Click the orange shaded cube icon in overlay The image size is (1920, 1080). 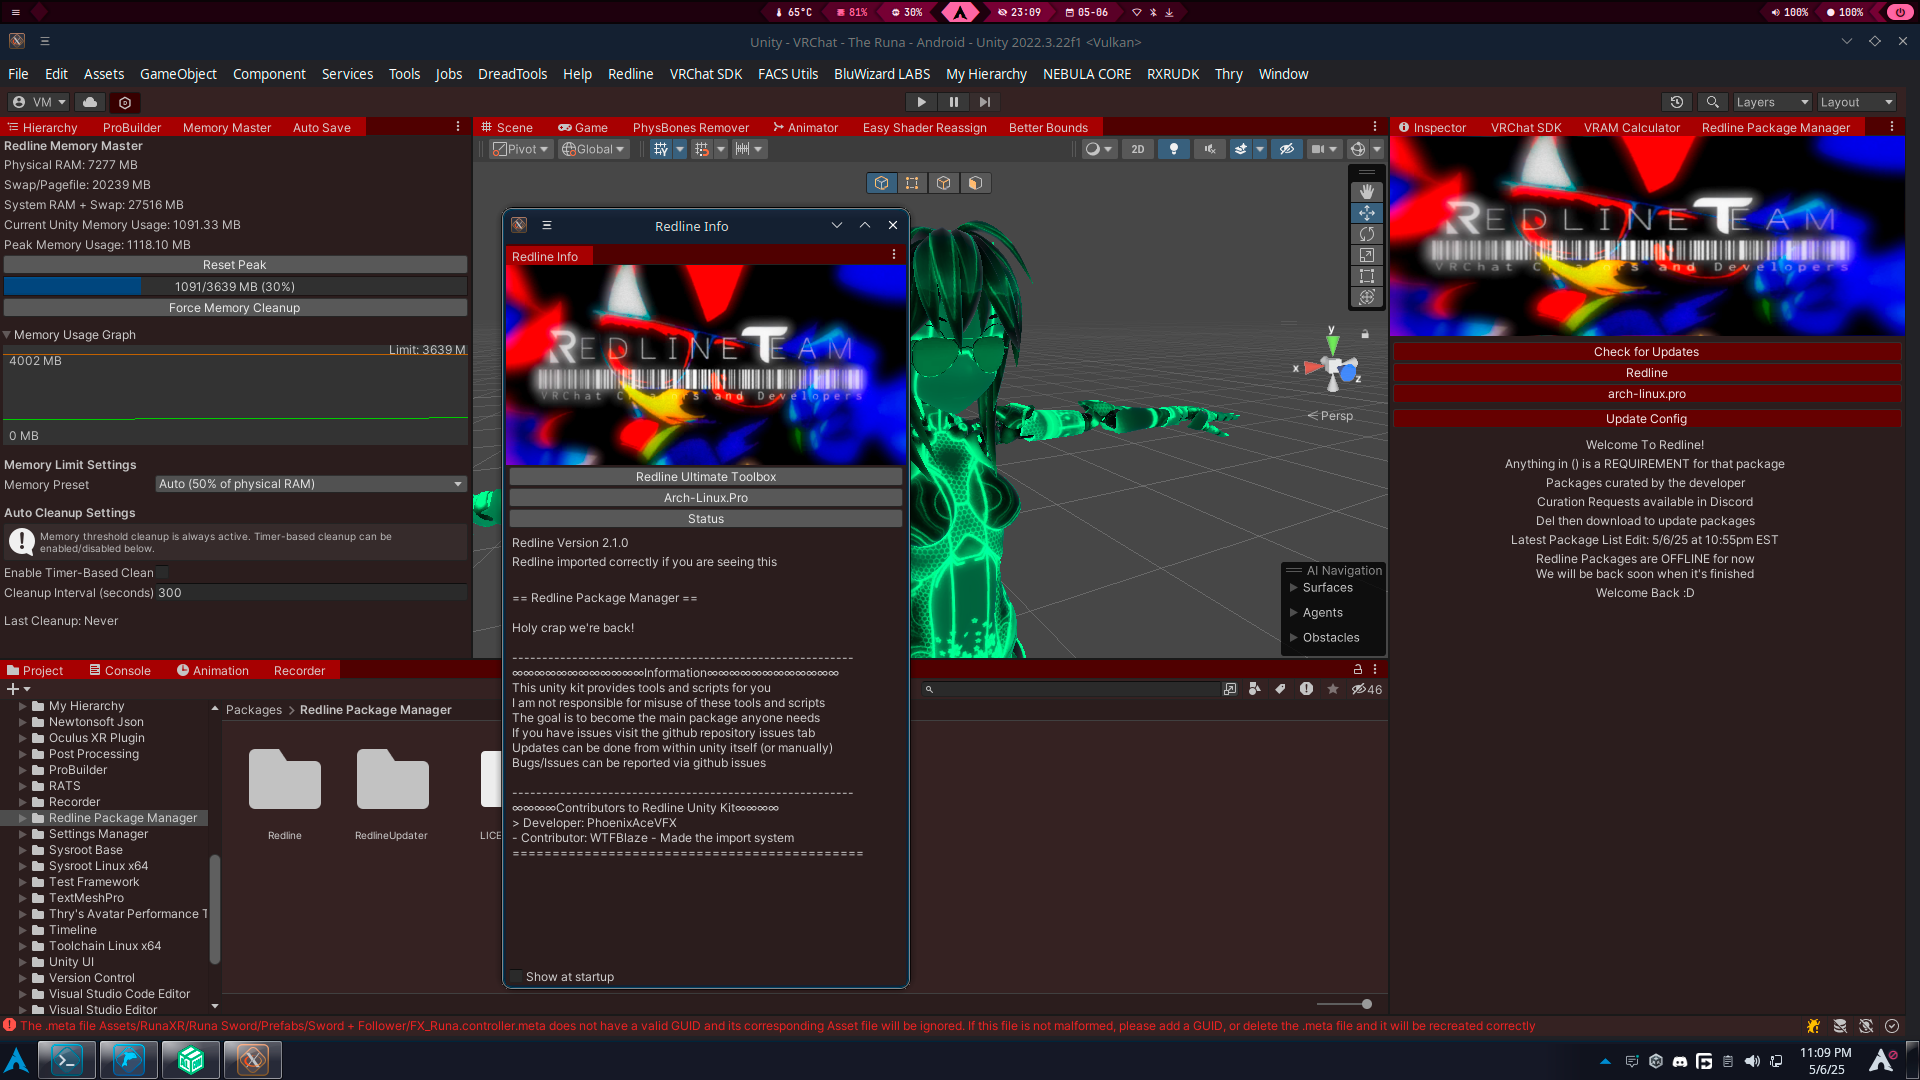pos(975,183)
